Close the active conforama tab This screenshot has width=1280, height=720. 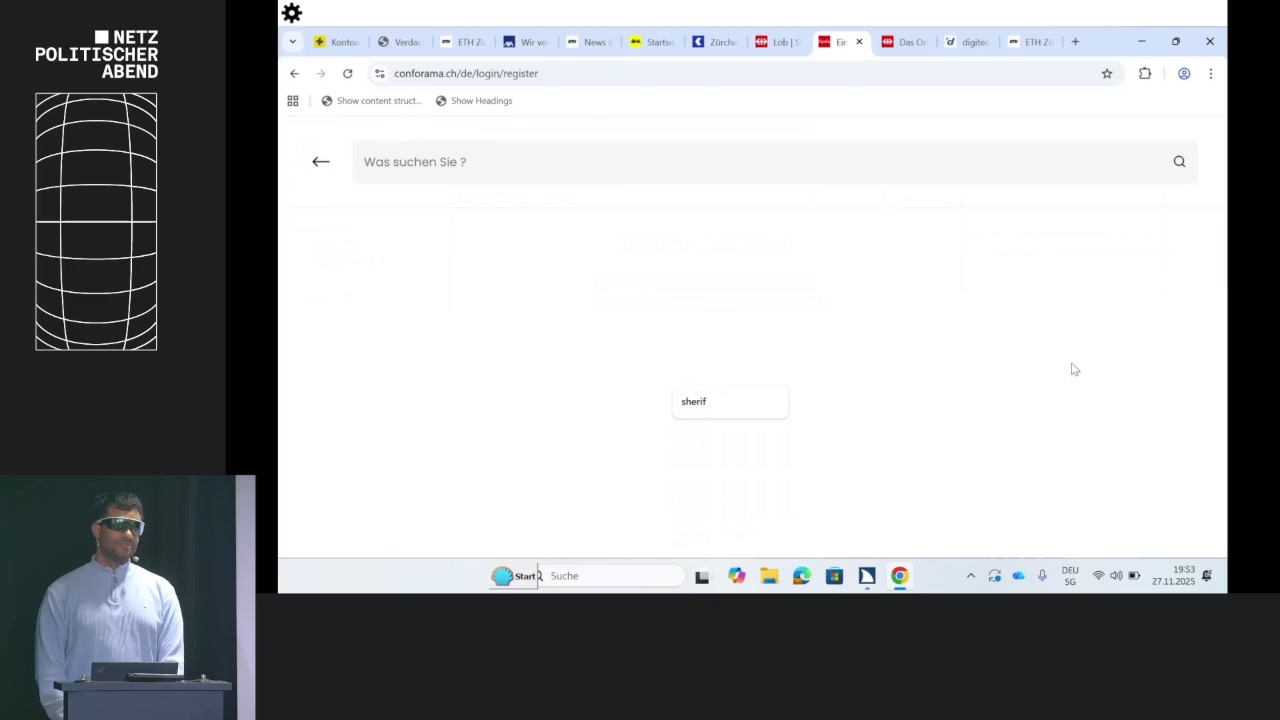tap(859, 42)
